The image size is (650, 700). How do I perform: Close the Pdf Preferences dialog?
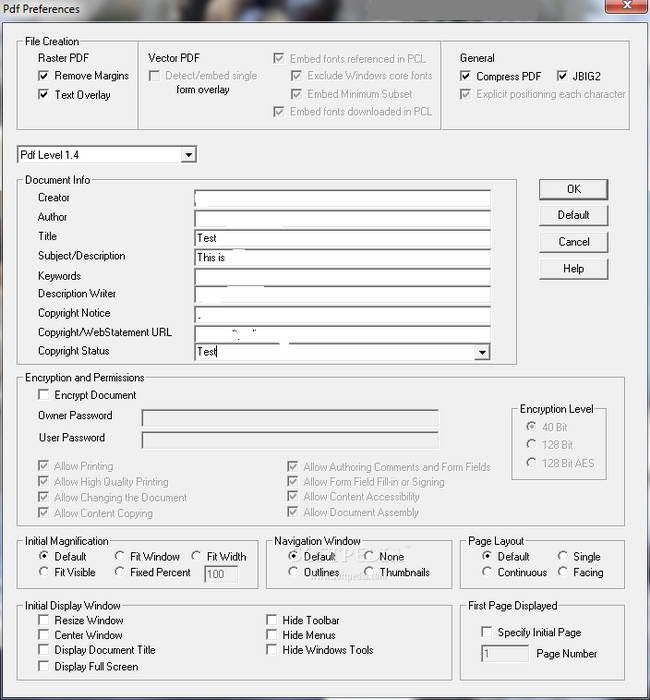[x=627, y=5]
